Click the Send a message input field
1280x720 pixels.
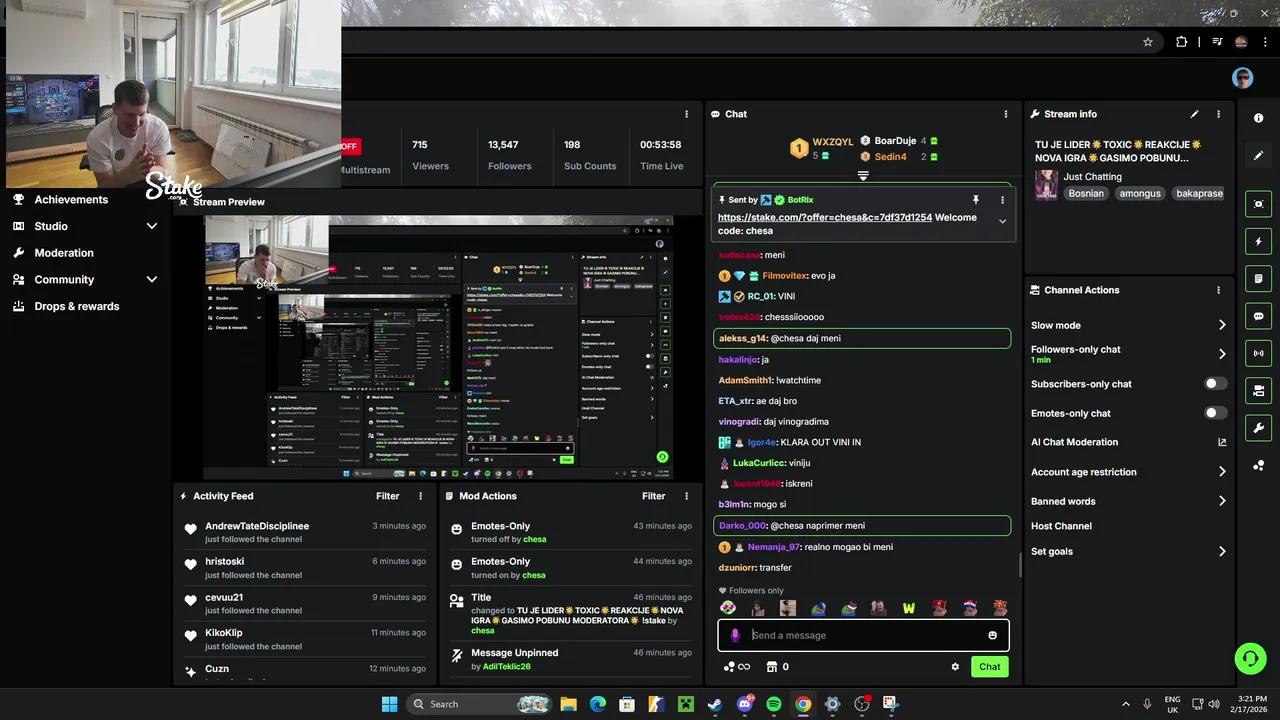(x=865, y=635)
